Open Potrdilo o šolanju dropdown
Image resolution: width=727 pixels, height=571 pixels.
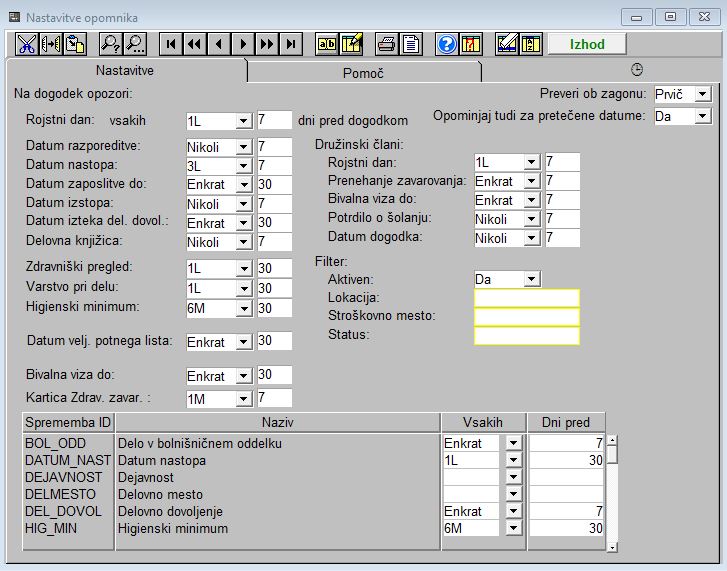click(531, 219)
